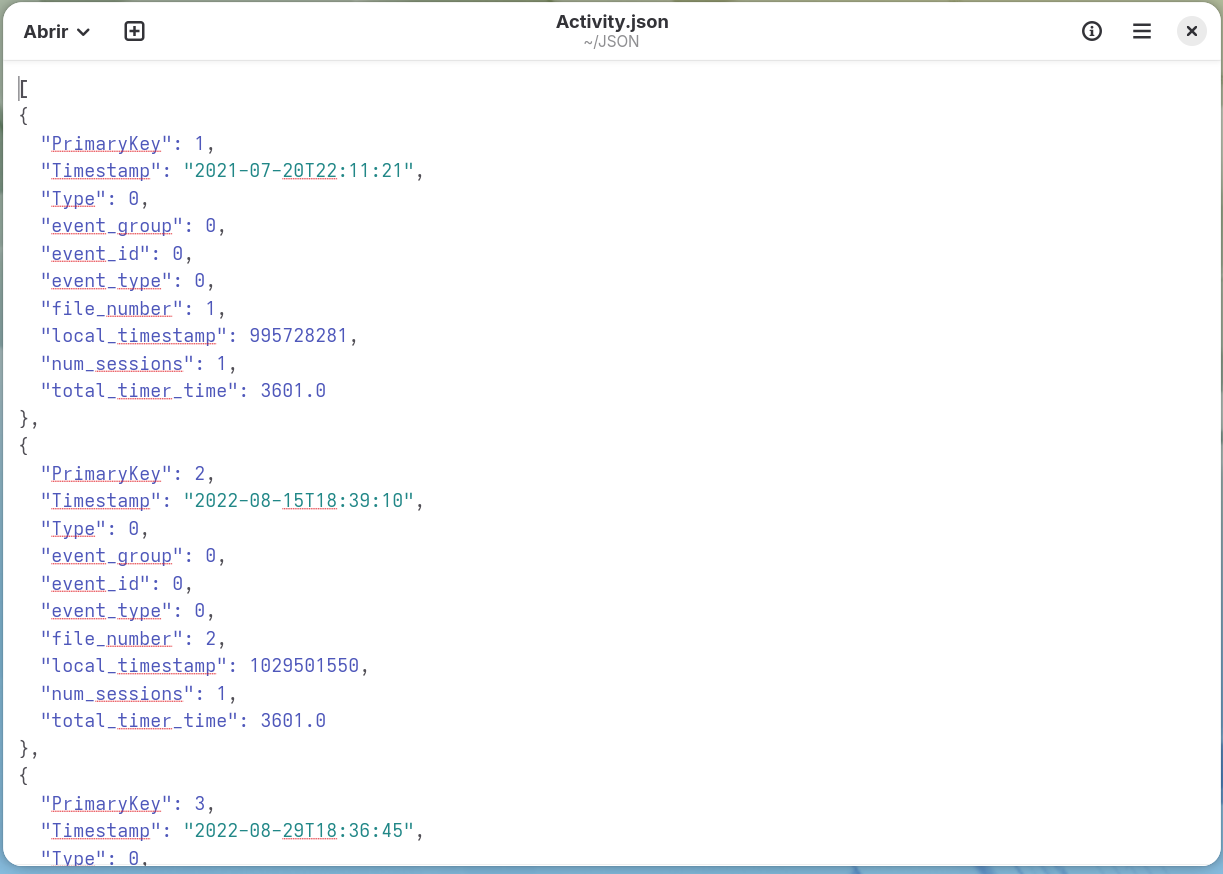Viewport: 1223px width, 874px height.
Task: Open the Abrir file dropdown
Action: (57, 32)
